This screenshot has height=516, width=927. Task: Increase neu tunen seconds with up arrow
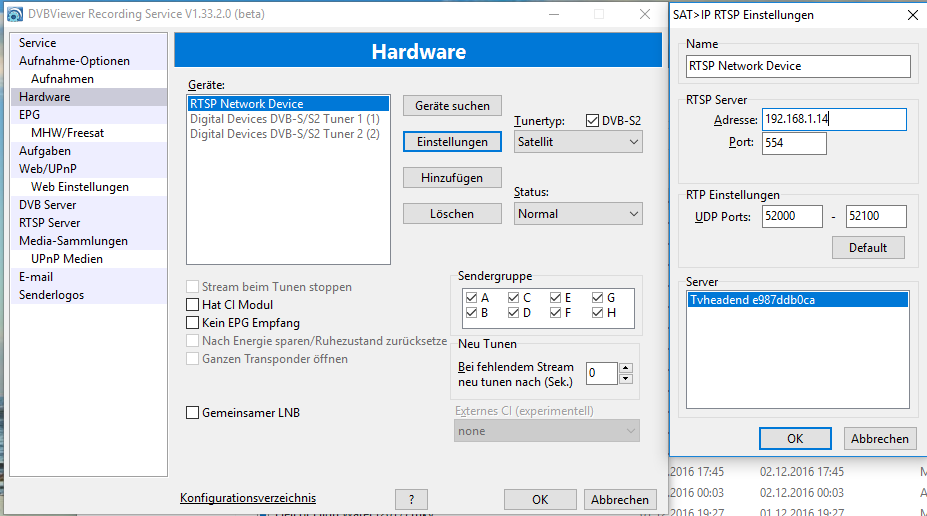click(x=625, y=368)
